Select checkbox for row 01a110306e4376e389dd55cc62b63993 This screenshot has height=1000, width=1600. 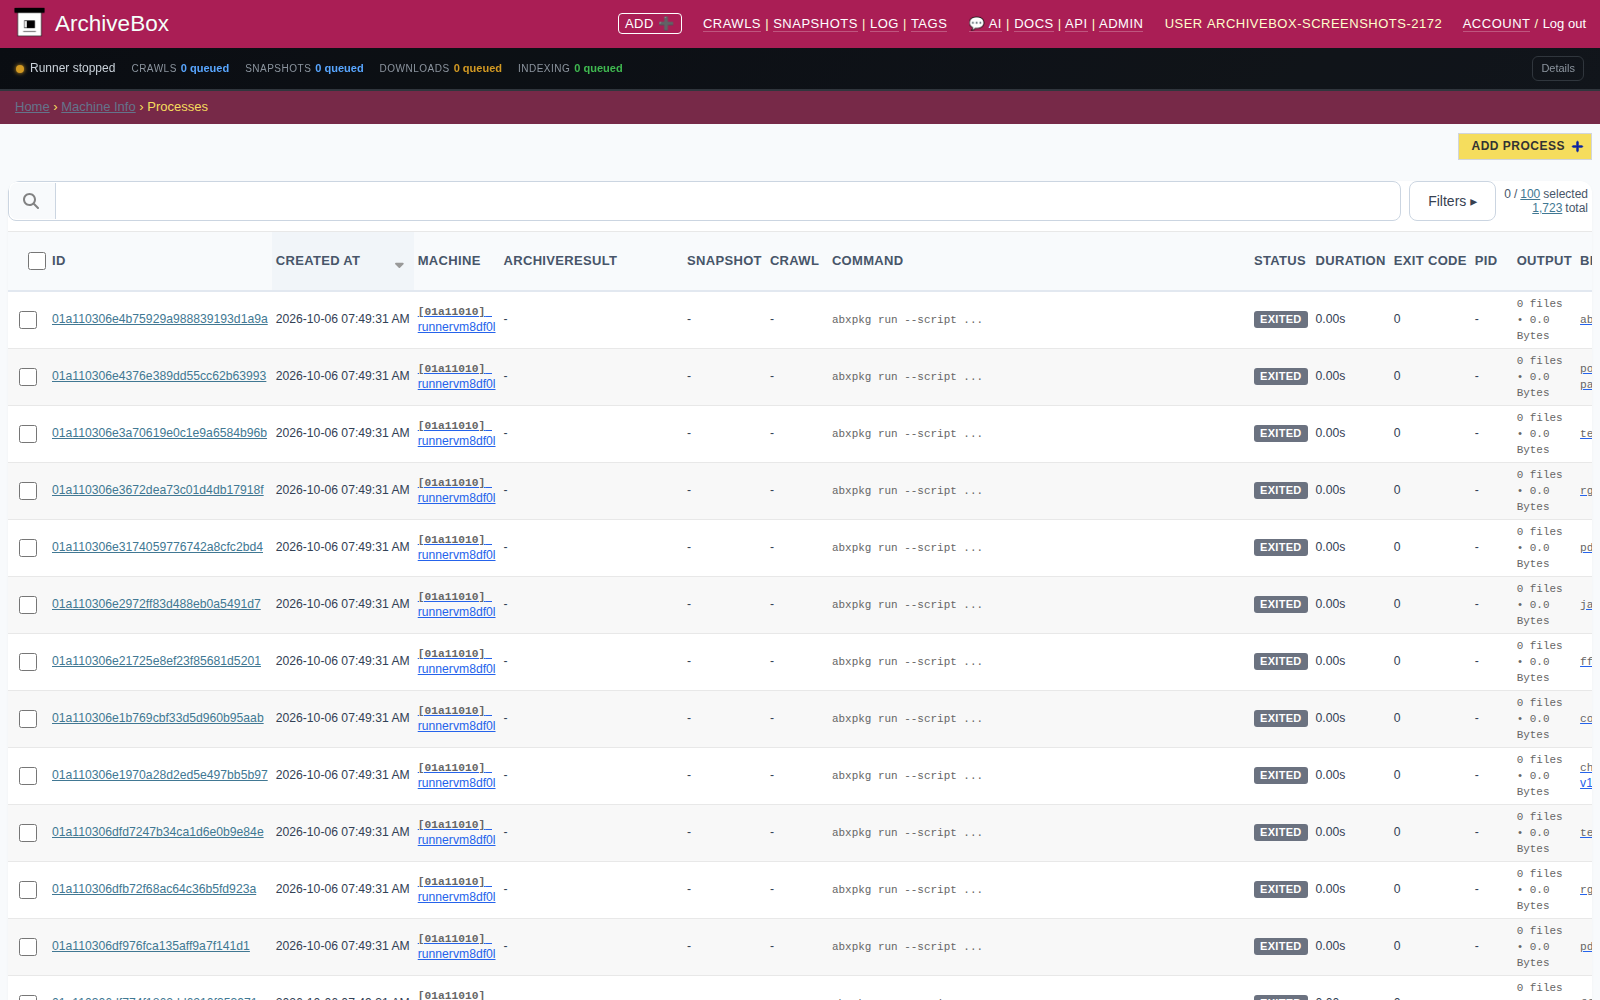click(28, 377)
